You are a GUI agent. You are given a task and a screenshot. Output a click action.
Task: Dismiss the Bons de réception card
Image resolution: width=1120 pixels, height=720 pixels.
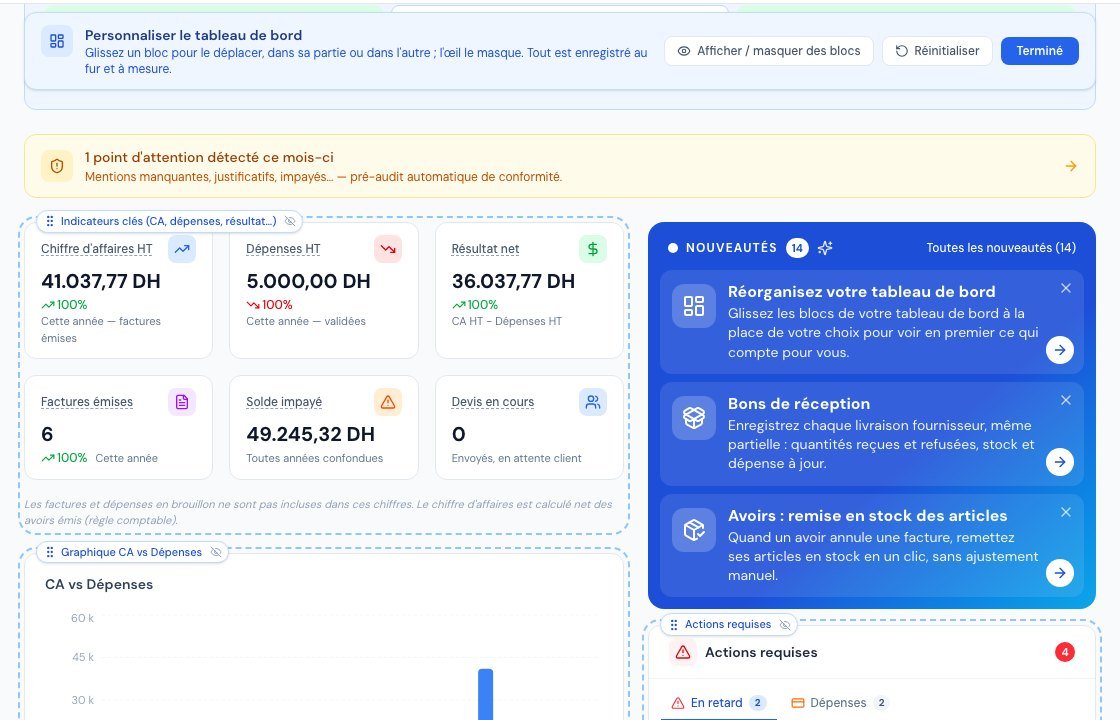tap(1066, 400)
